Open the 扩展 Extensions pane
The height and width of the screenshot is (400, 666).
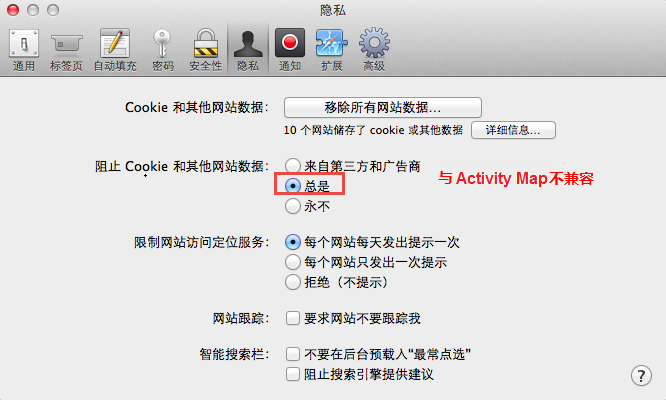331,50
